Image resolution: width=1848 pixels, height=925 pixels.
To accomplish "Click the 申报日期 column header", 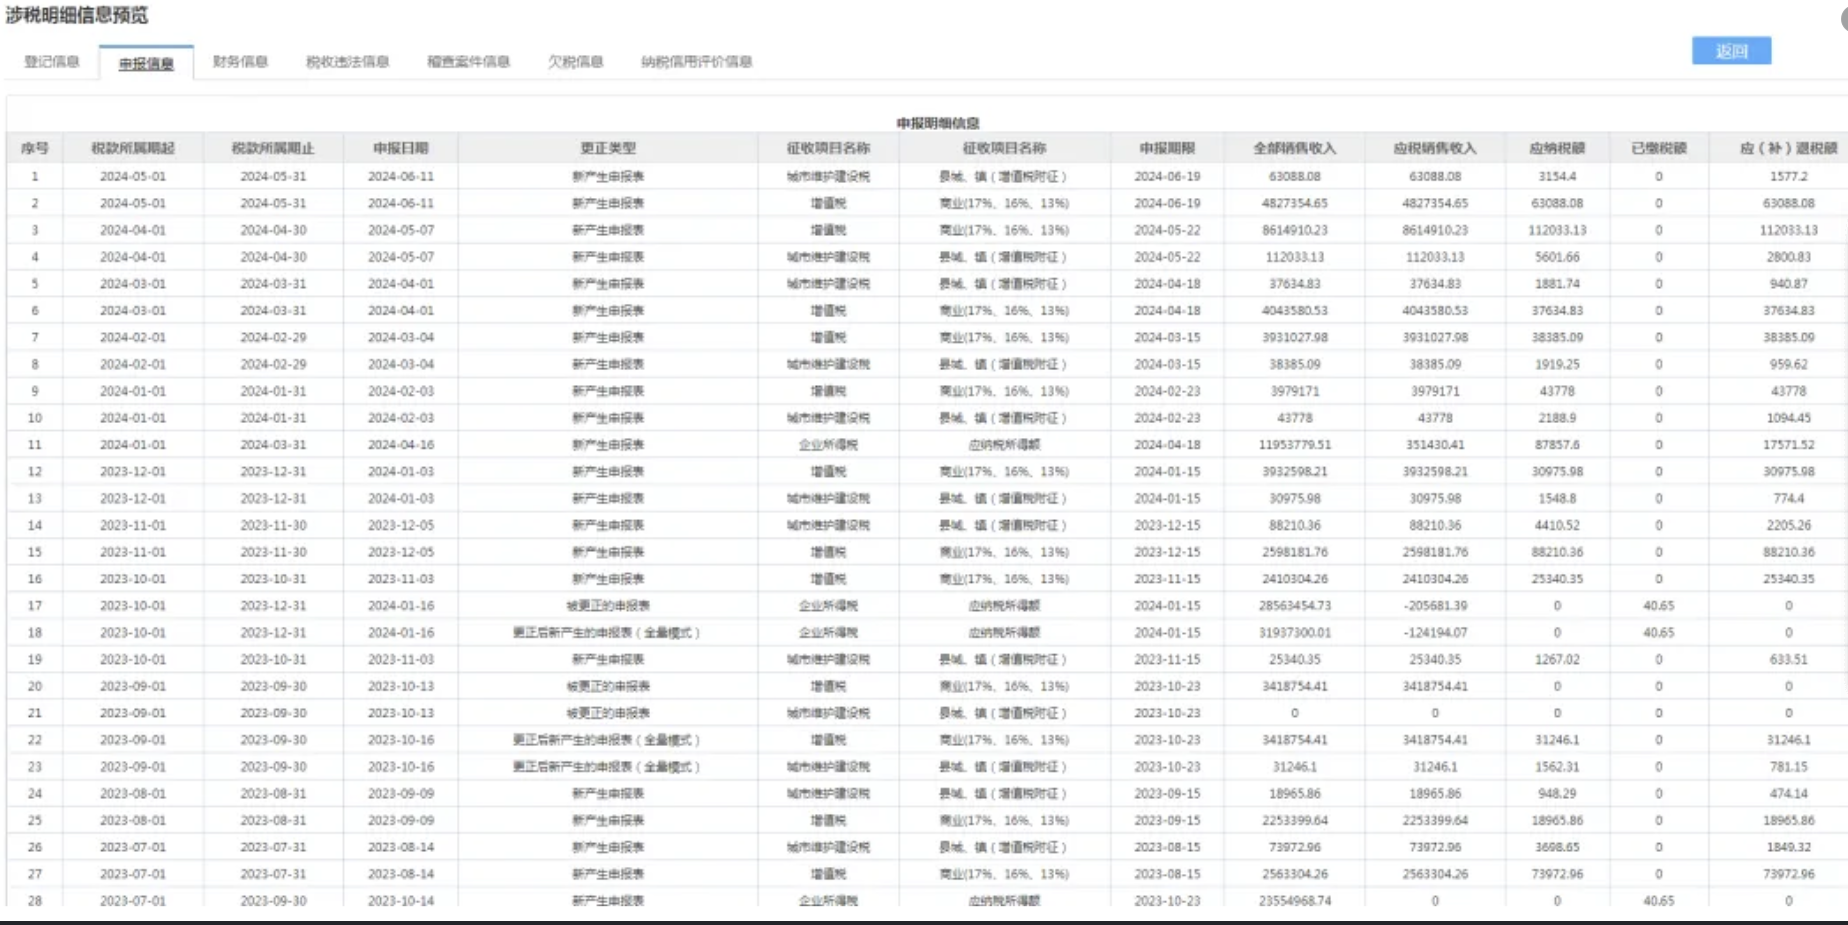I will pyautogui.click(x=401, y=148).
